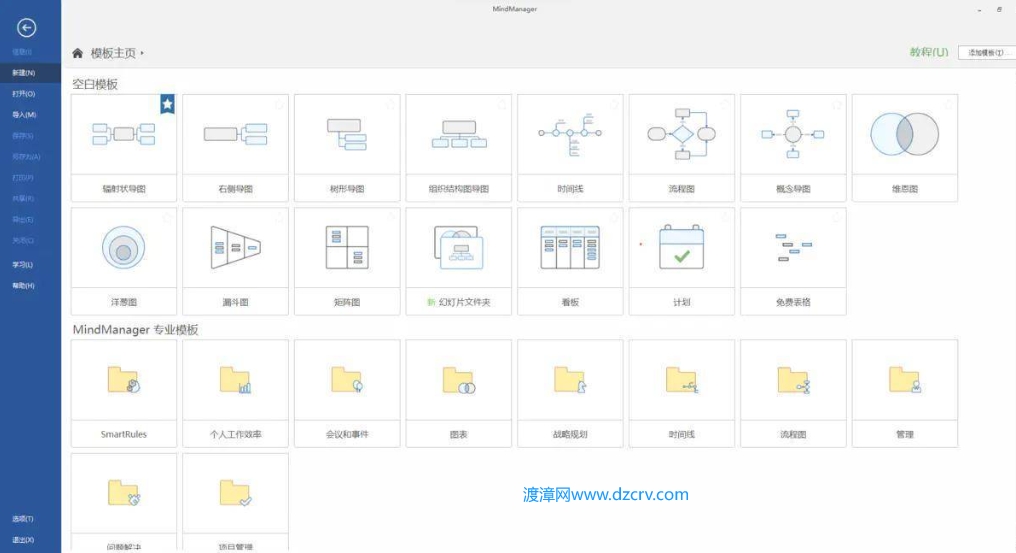Click the 模板主页 breadcrumb text
The image size is (1016, 553).
113,53
